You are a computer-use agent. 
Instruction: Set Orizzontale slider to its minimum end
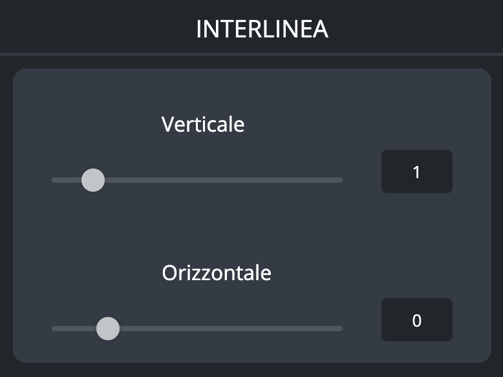pyautogui.click(x=54, y=328)
